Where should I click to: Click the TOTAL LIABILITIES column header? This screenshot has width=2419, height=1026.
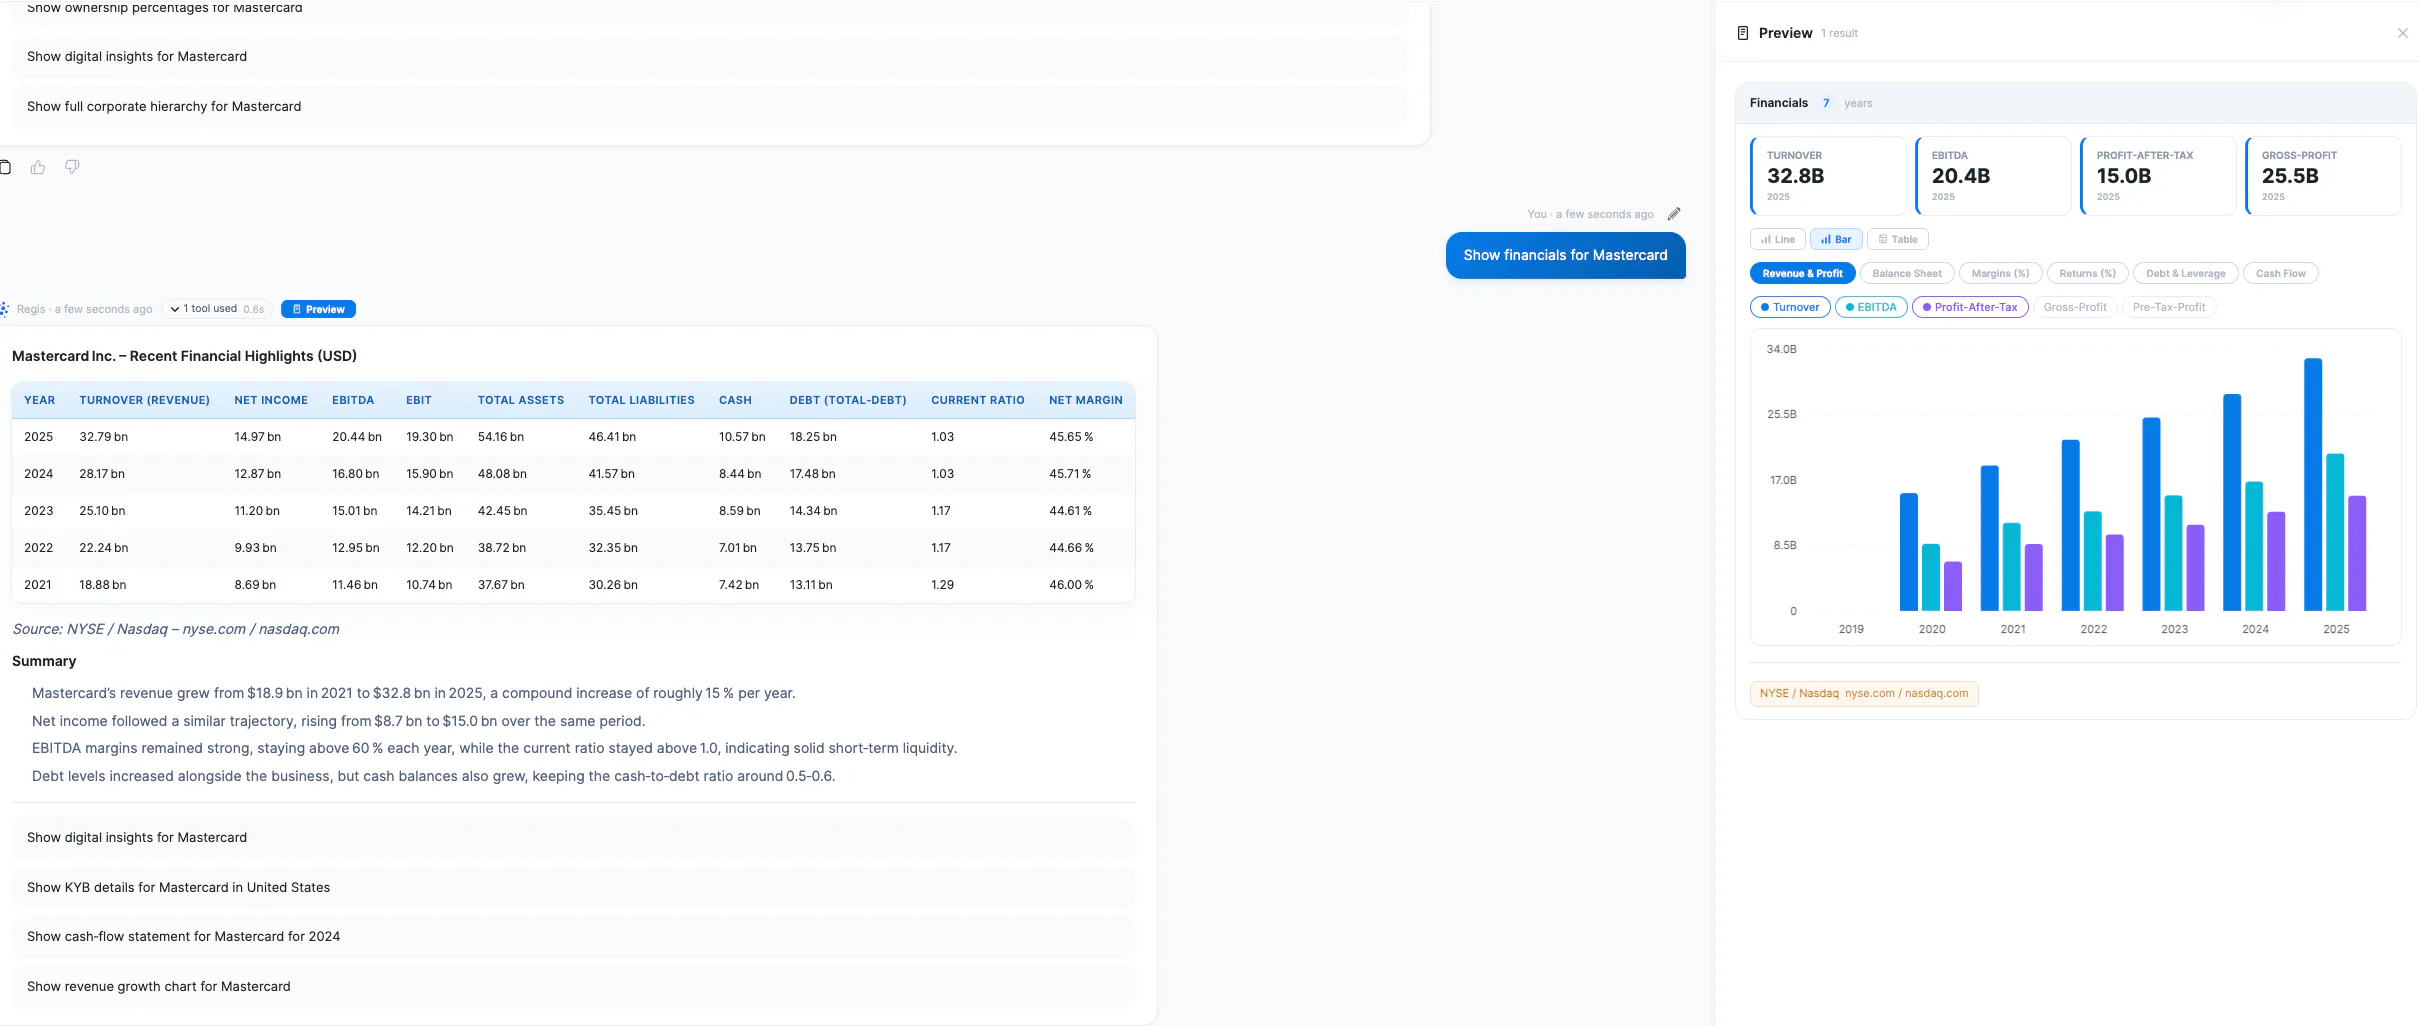641,400
